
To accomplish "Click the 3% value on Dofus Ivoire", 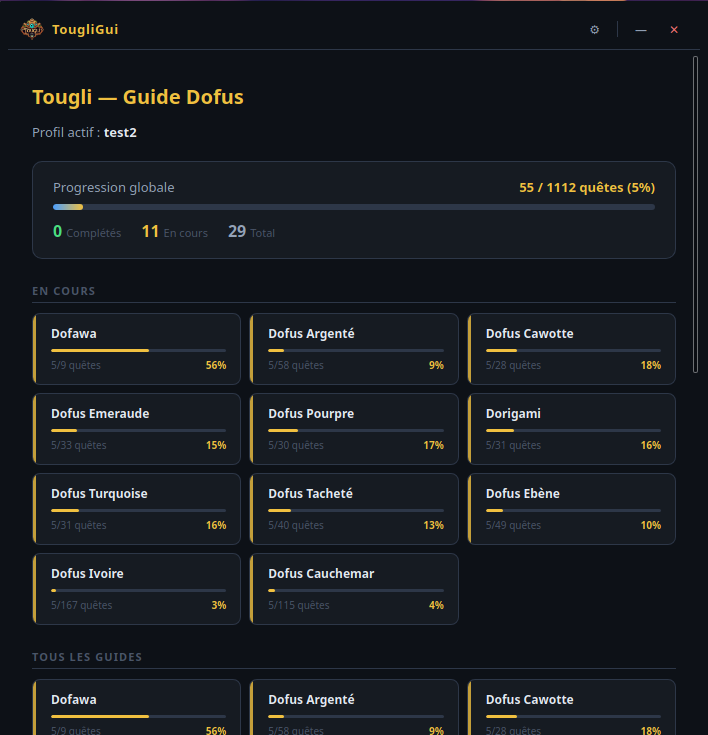I will pyautogui.click(x=219, y=605).
